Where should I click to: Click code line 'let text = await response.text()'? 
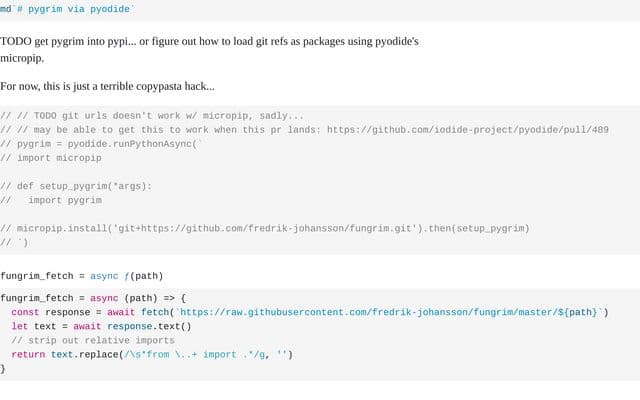click(x=101, y=327)
